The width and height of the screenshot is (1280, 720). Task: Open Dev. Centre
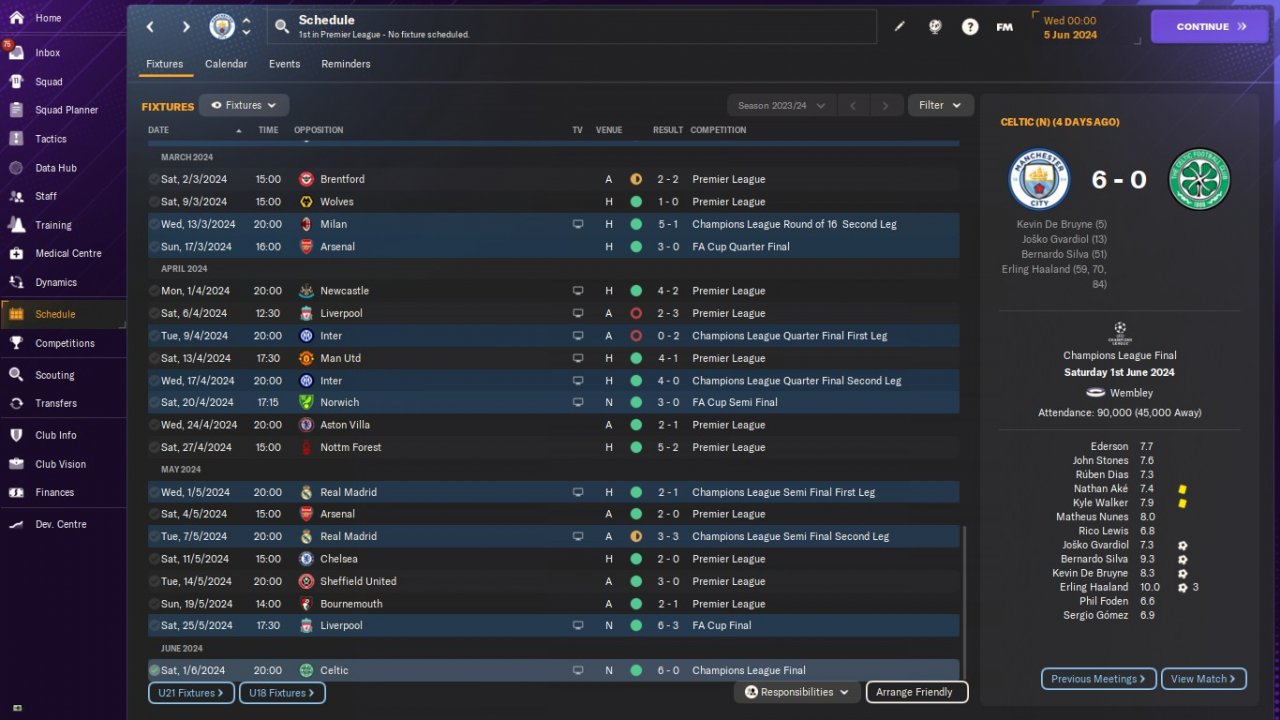[x=61, y=524]
